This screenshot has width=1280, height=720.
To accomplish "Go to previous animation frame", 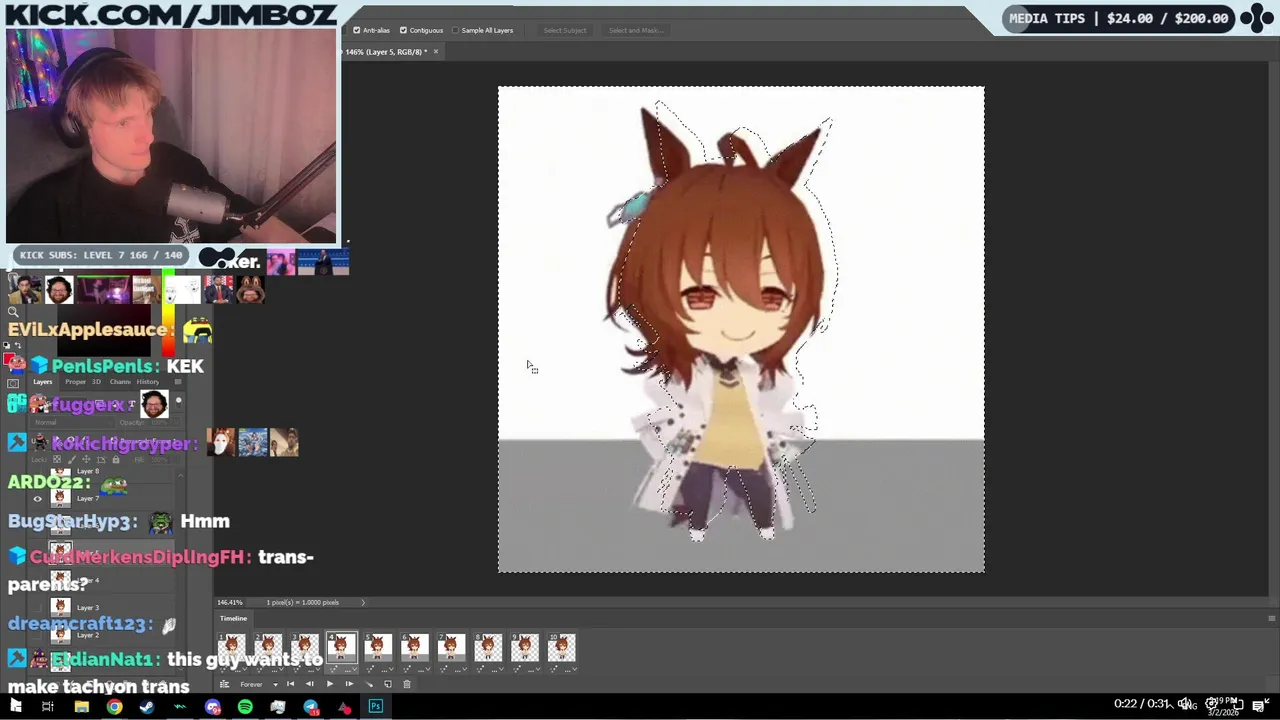I will coord(310,684).
